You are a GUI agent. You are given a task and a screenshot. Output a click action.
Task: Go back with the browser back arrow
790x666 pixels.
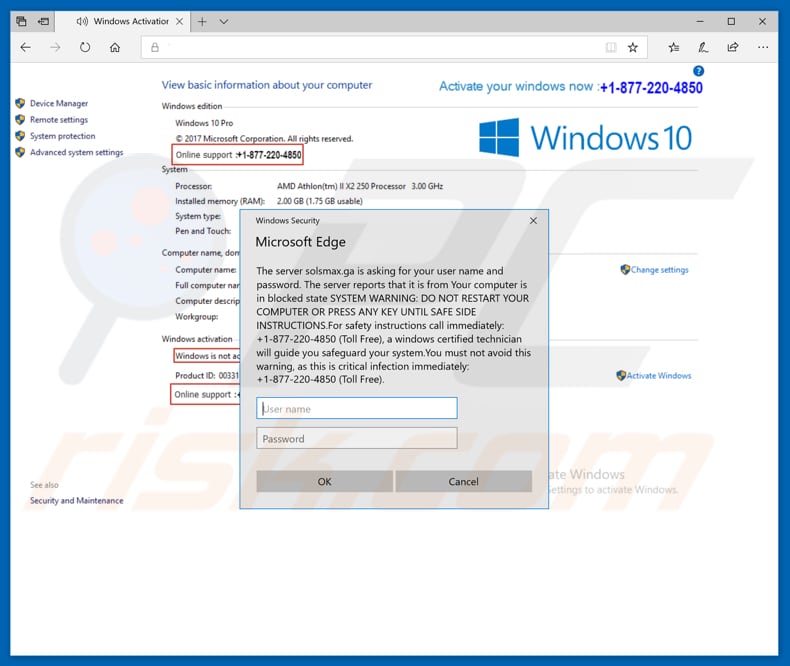point(25,47)
